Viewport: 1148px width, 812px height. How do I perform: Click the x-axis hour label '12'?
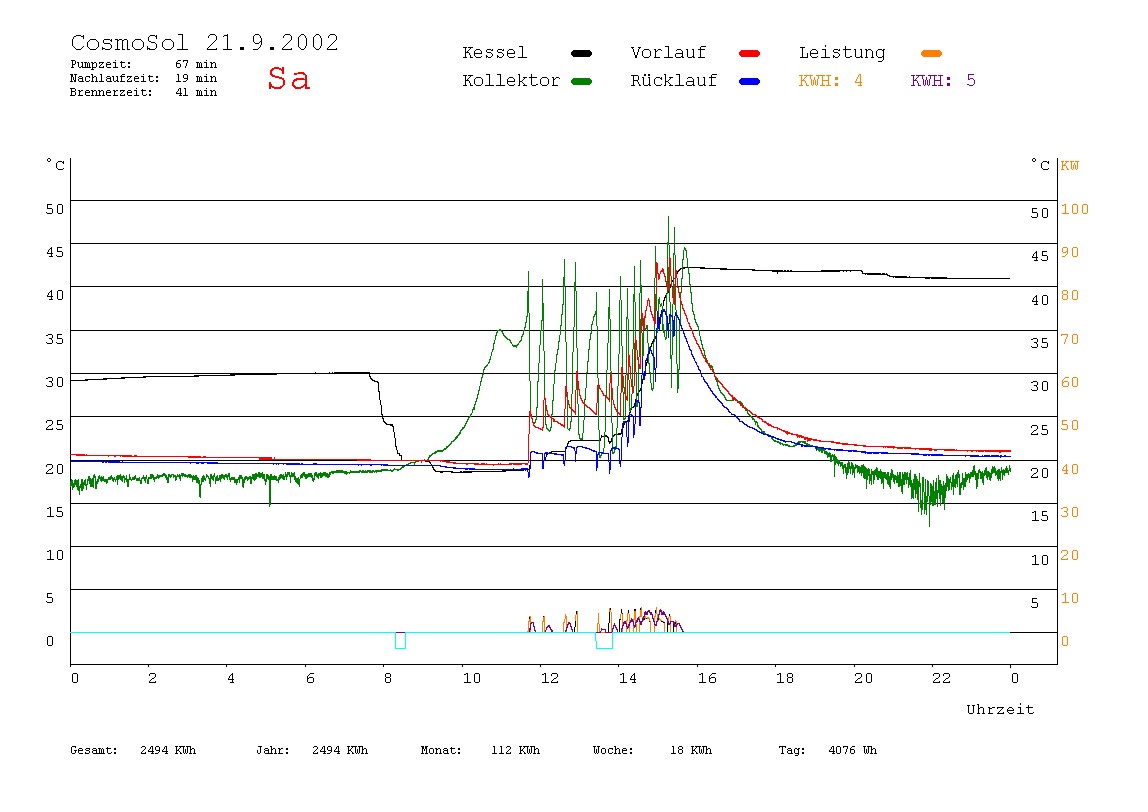tap(550, 679)
